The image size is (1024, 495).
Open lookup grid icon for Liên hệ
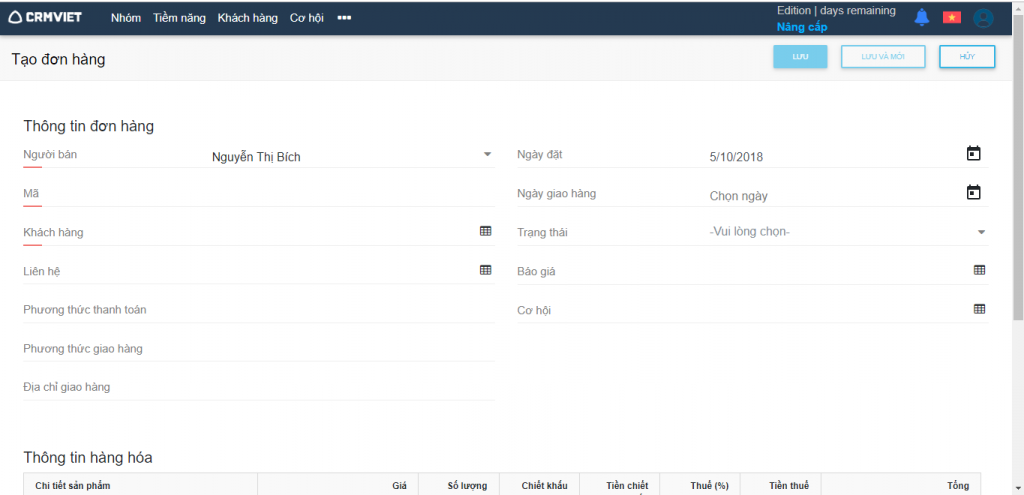pos(485,270)
